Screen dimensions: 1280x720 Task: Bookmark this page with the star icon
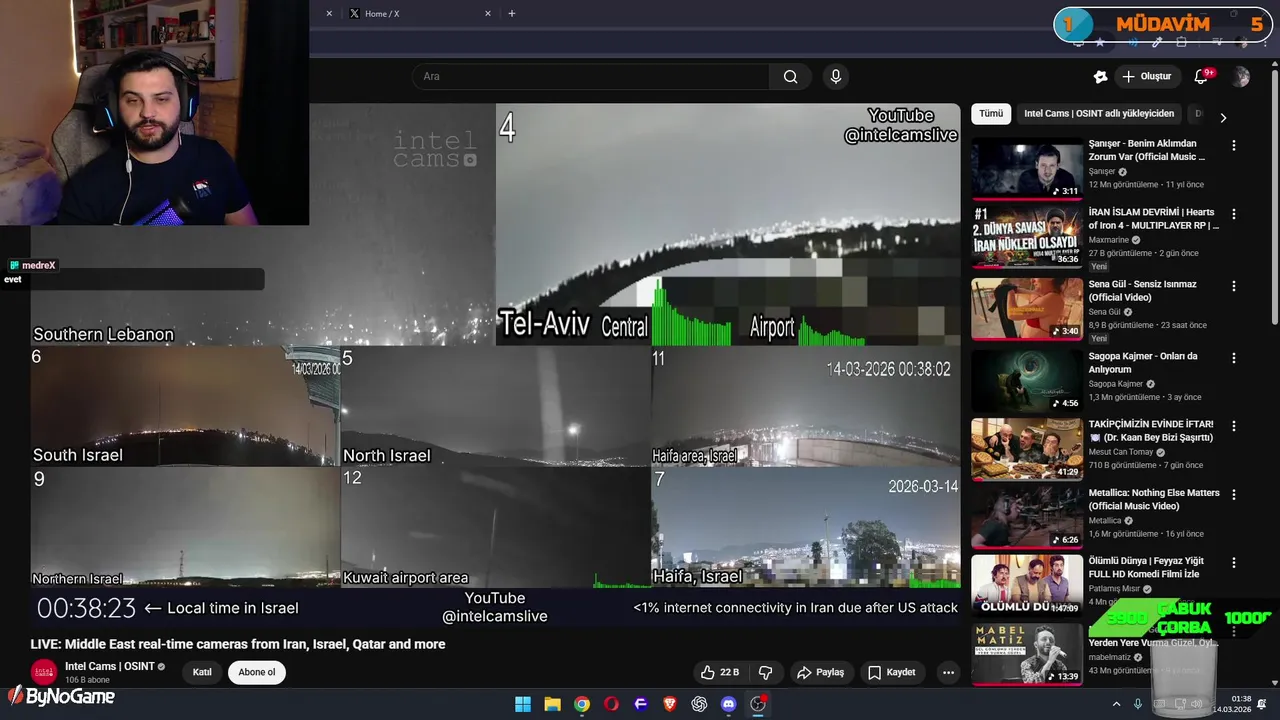[x=1100, y=43]
